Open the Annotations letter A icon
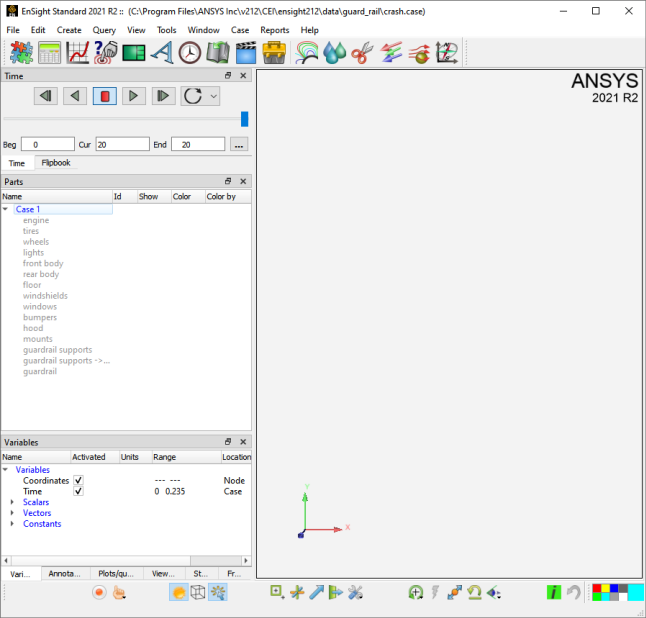Image resolution: width=646 pixels, height=618 pixels. (x=162, y=53)
